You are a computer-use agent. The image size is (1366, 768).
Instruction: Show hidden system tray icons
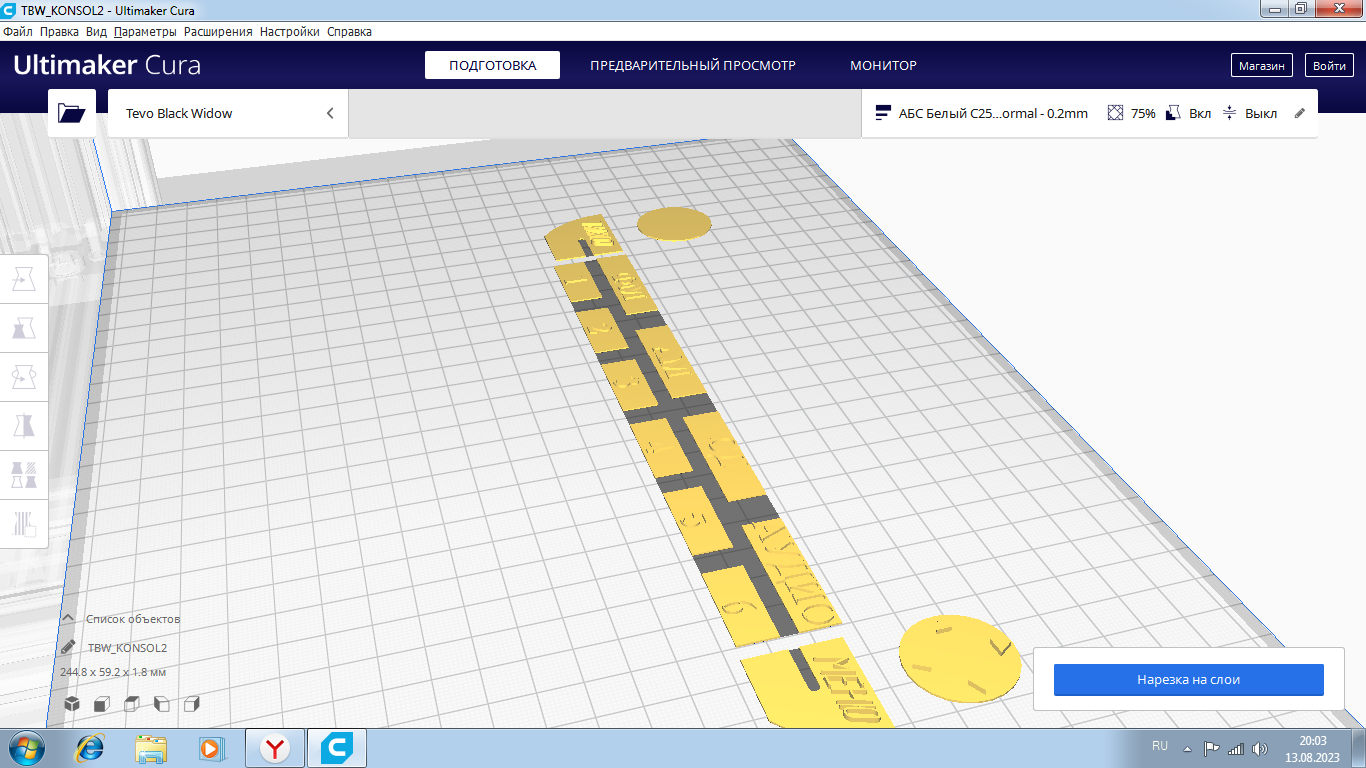1187,748
